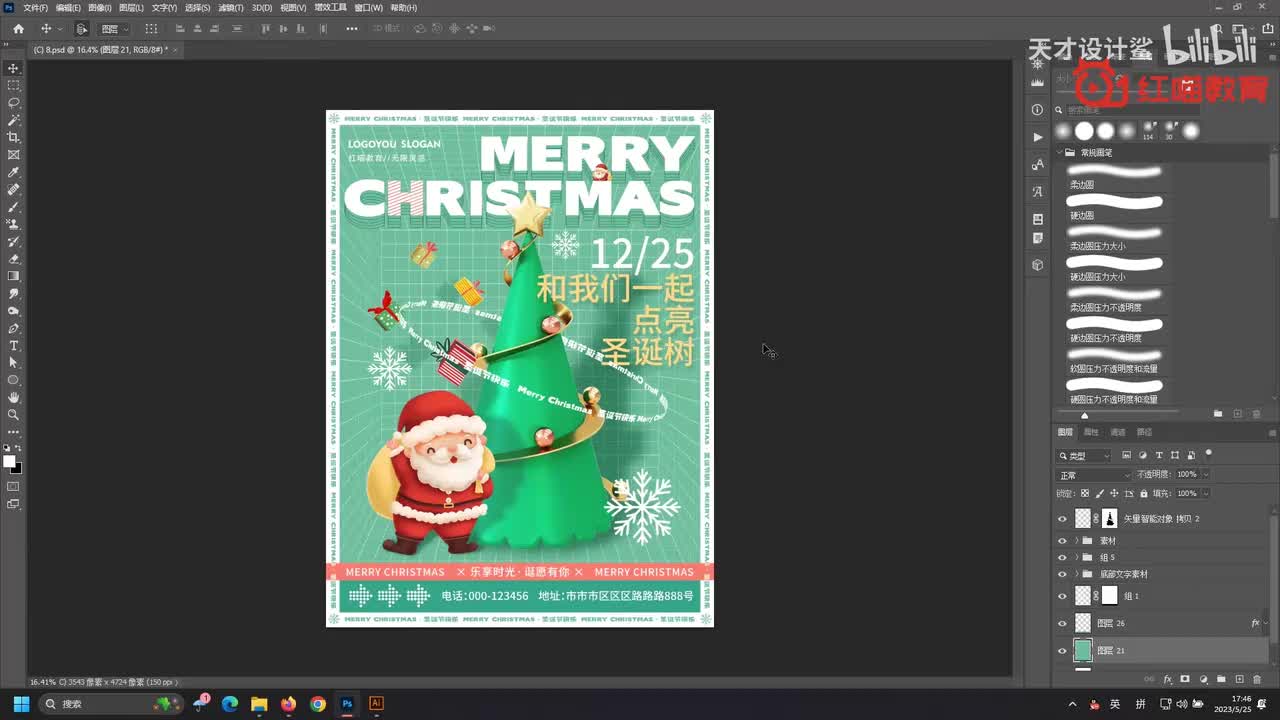Open the Info panel icon
Image resolution: width=1280 pixels, height=720 pixels.
coord(1037,109)
